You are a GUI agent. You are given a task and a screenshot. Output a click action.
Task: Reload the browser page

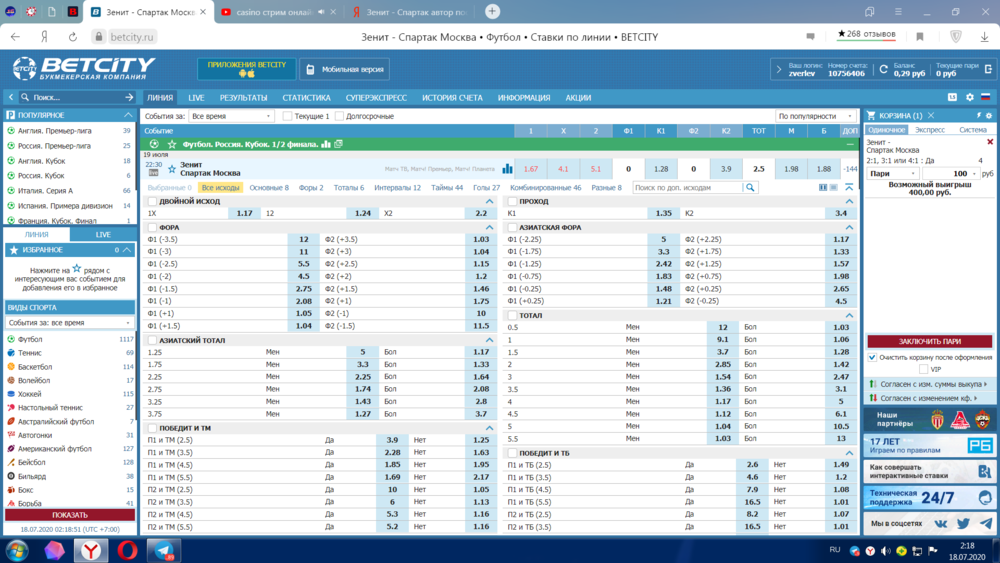click(x=72, y=37)
